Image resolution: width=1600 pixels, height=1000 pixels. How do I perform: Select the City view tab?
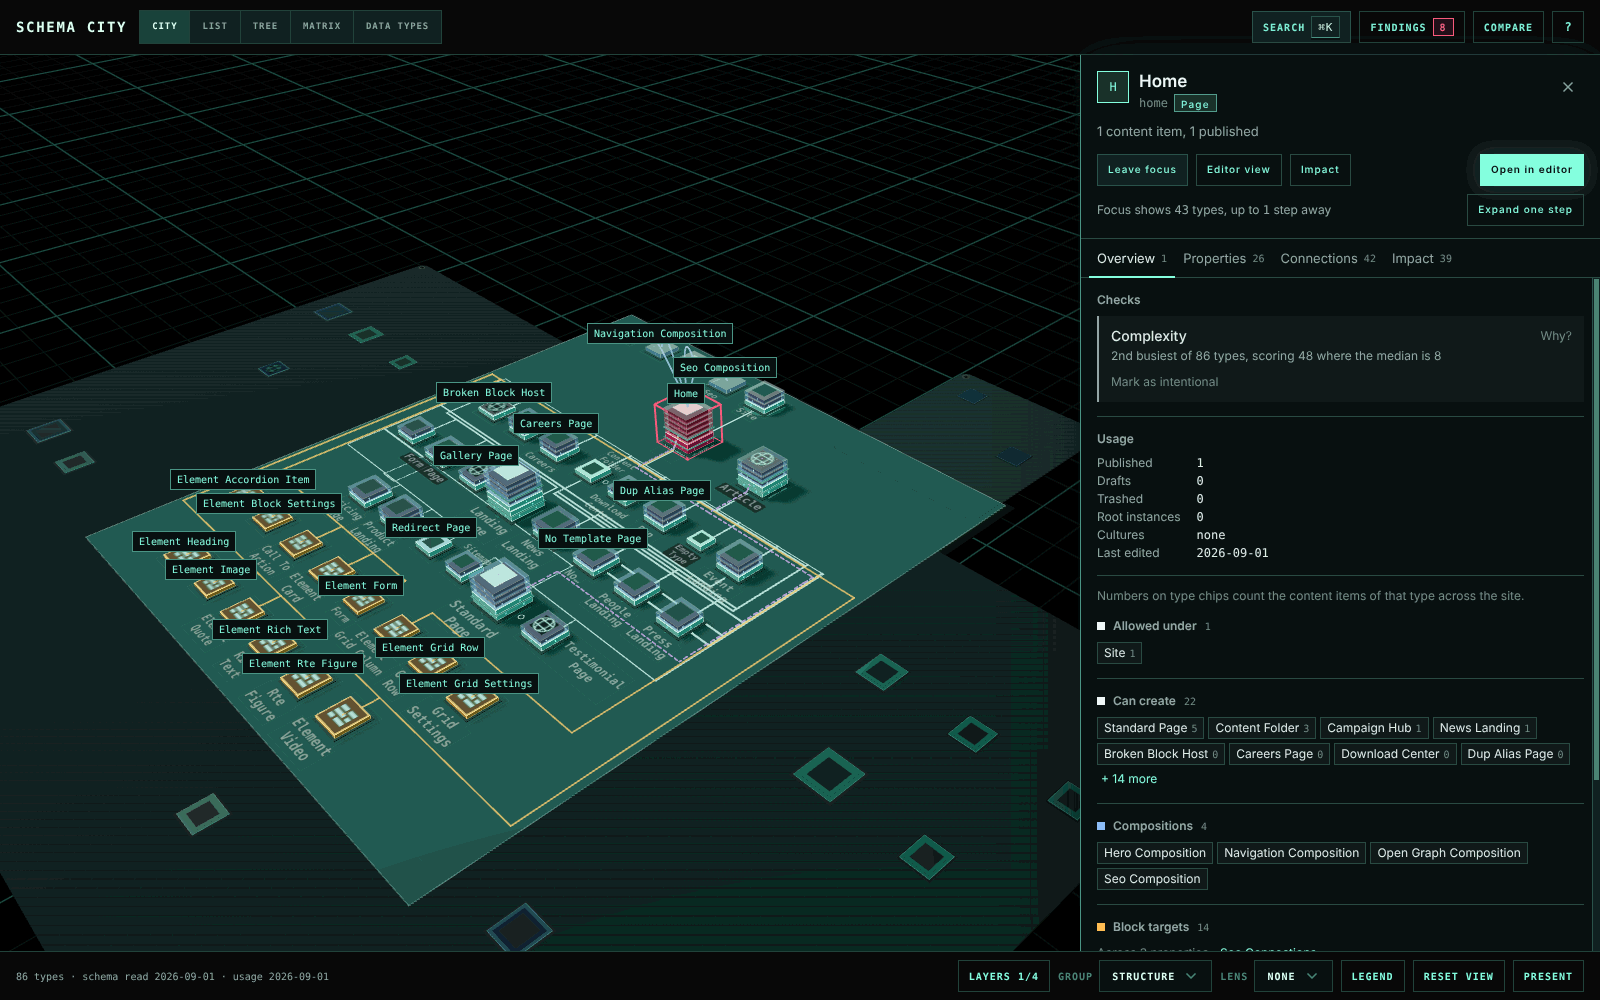coord(165,26)
